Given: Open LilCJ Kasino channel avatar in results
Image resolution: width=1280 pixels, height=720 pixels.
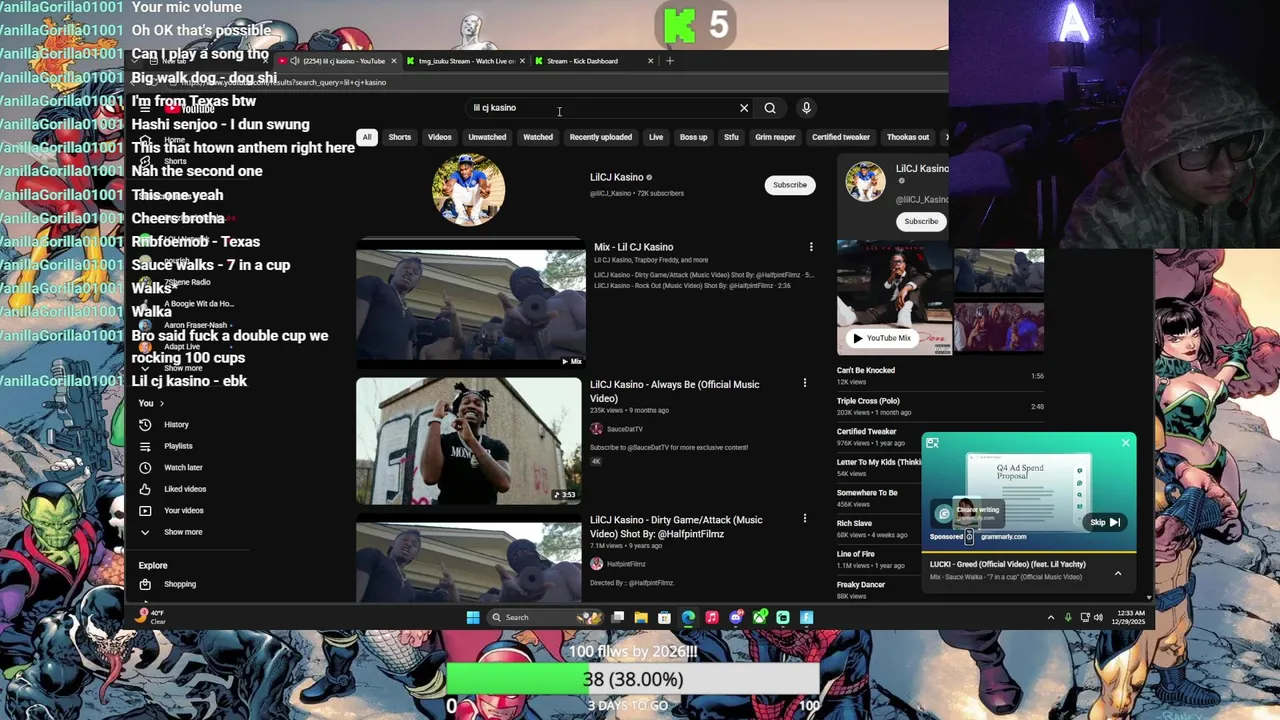Looking at the screenshot, I should (x=468, y=189).
